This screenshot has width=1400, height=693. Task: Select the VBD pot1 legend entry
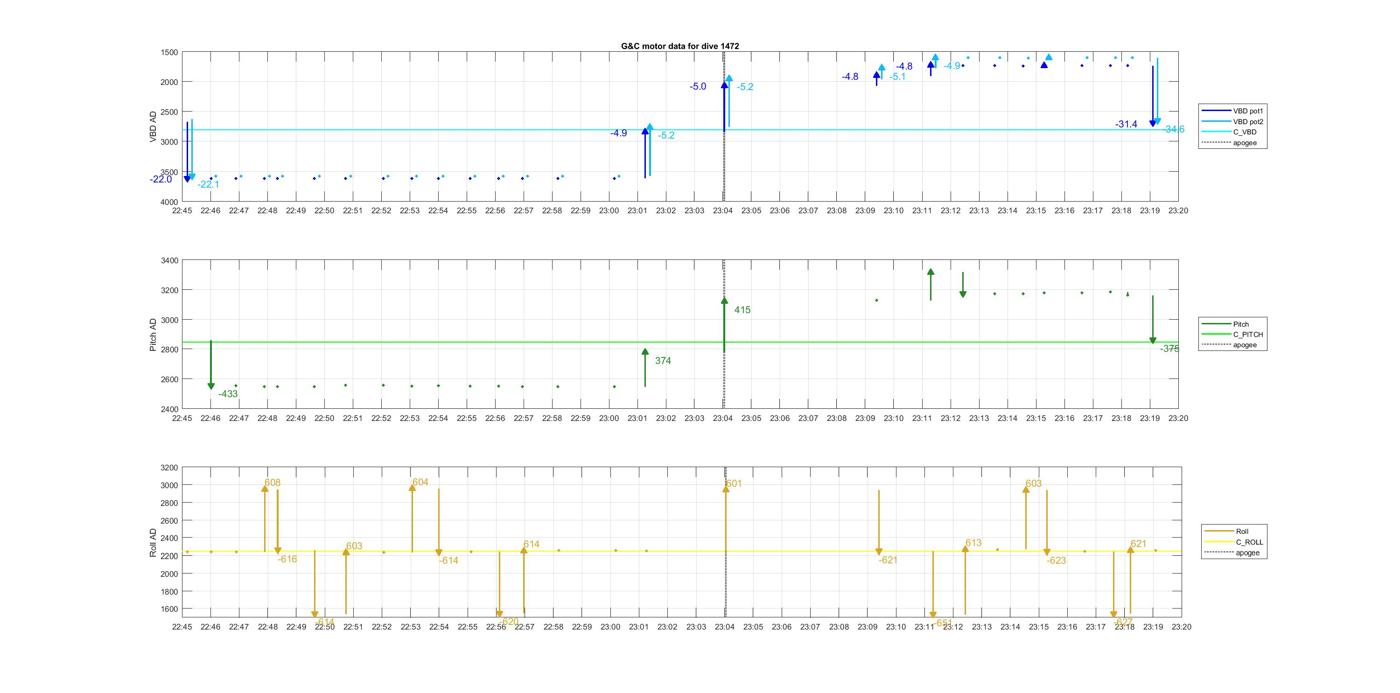click(x=1232, y=110)
